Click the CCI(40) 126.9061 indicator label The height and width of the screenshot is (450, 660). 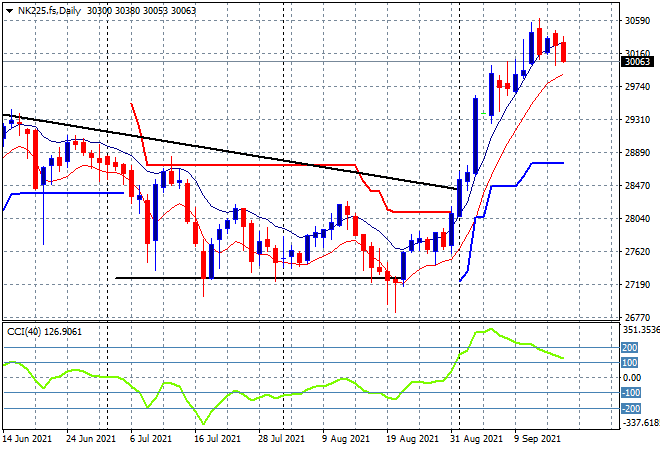[44, 332]
